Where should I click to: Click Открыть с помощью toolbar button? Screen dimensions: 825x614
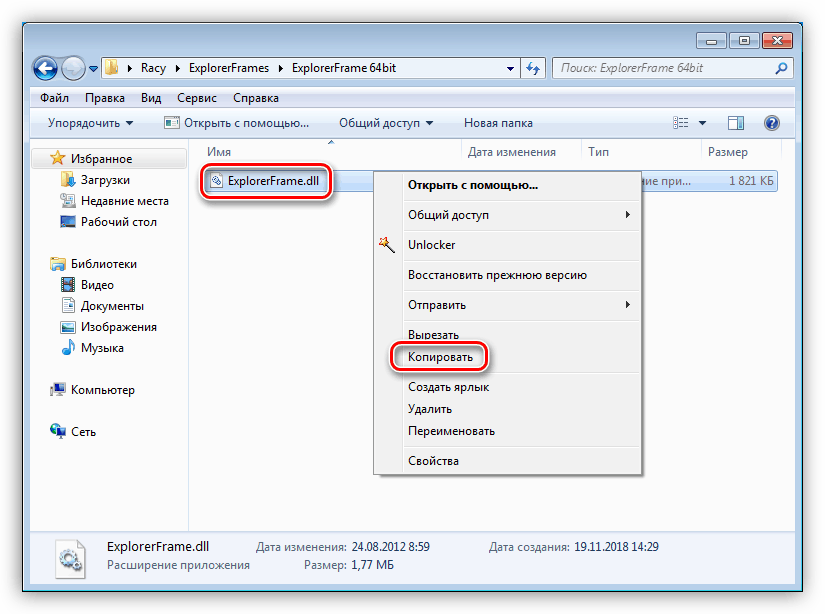(236, 123)
